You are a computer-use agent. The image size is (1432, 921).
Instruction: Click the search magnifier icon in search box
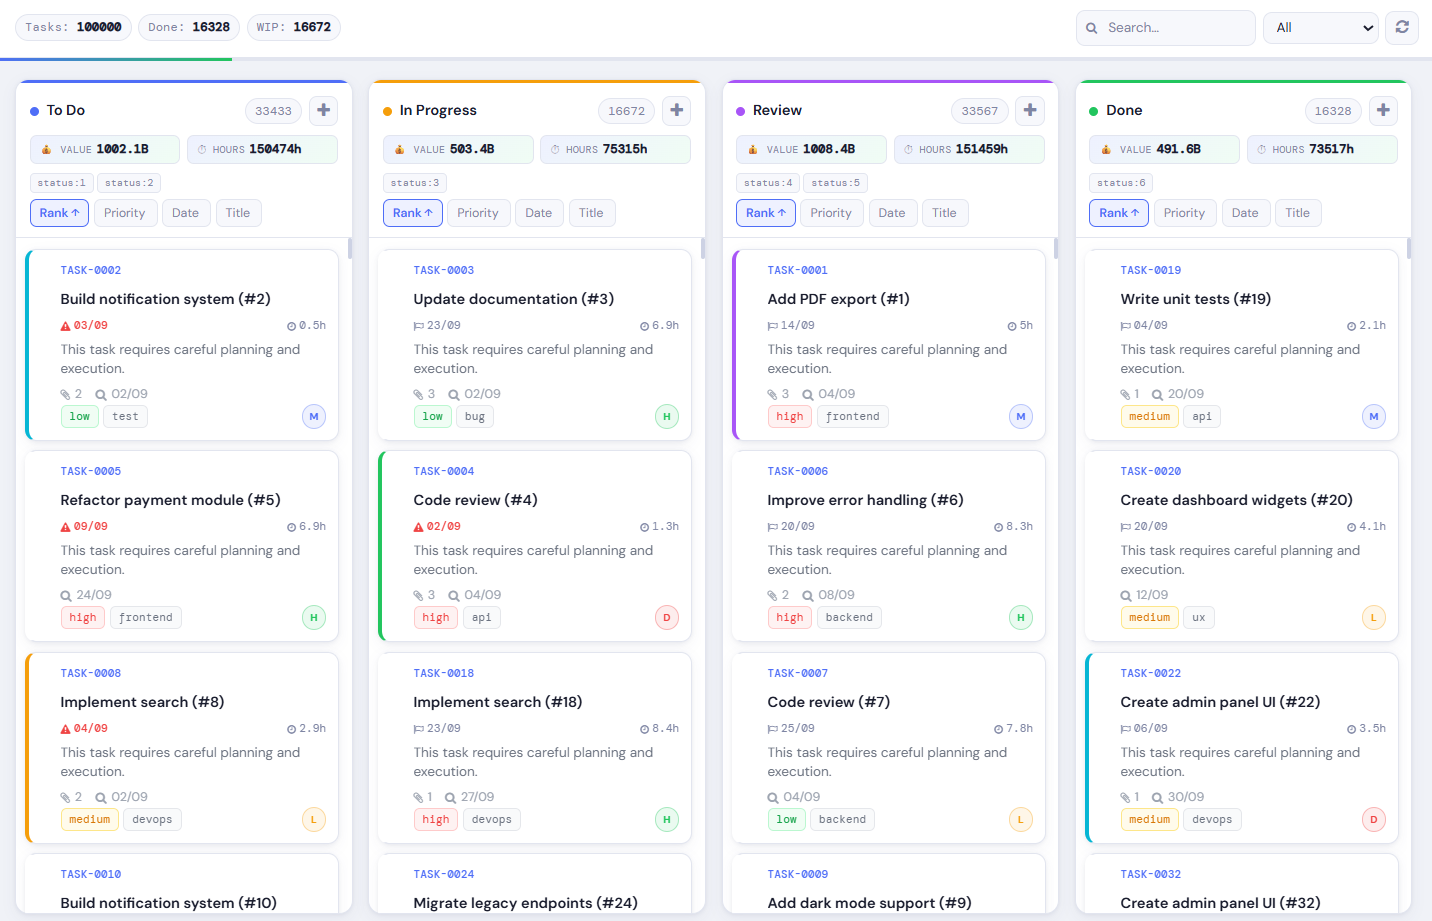(x=1092, y=28)
